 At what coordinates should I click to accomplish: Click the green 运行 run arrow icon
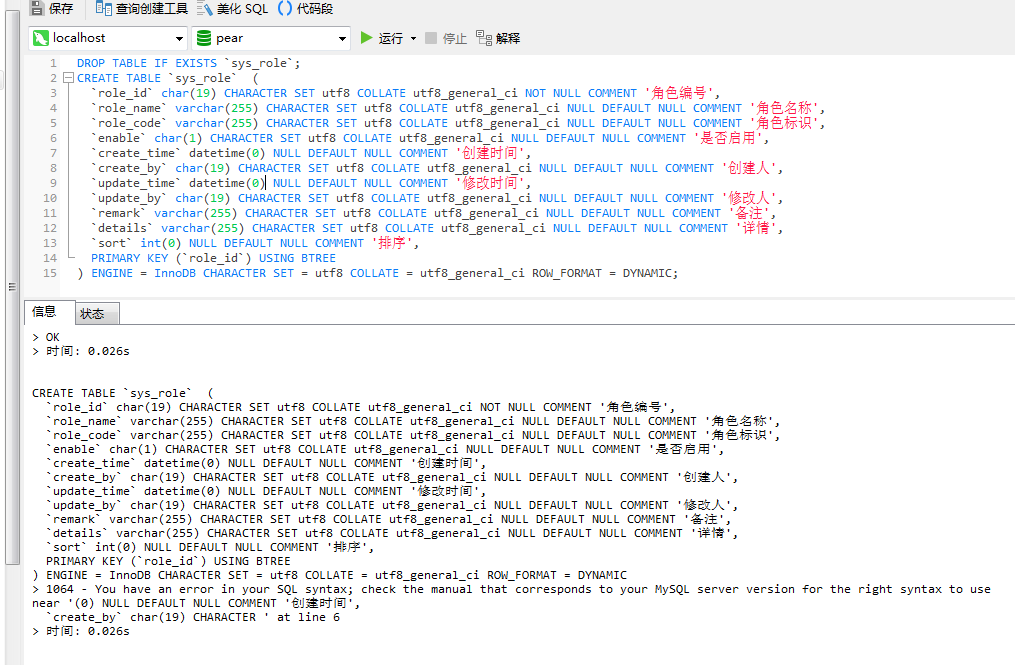[x=367, y=37]
